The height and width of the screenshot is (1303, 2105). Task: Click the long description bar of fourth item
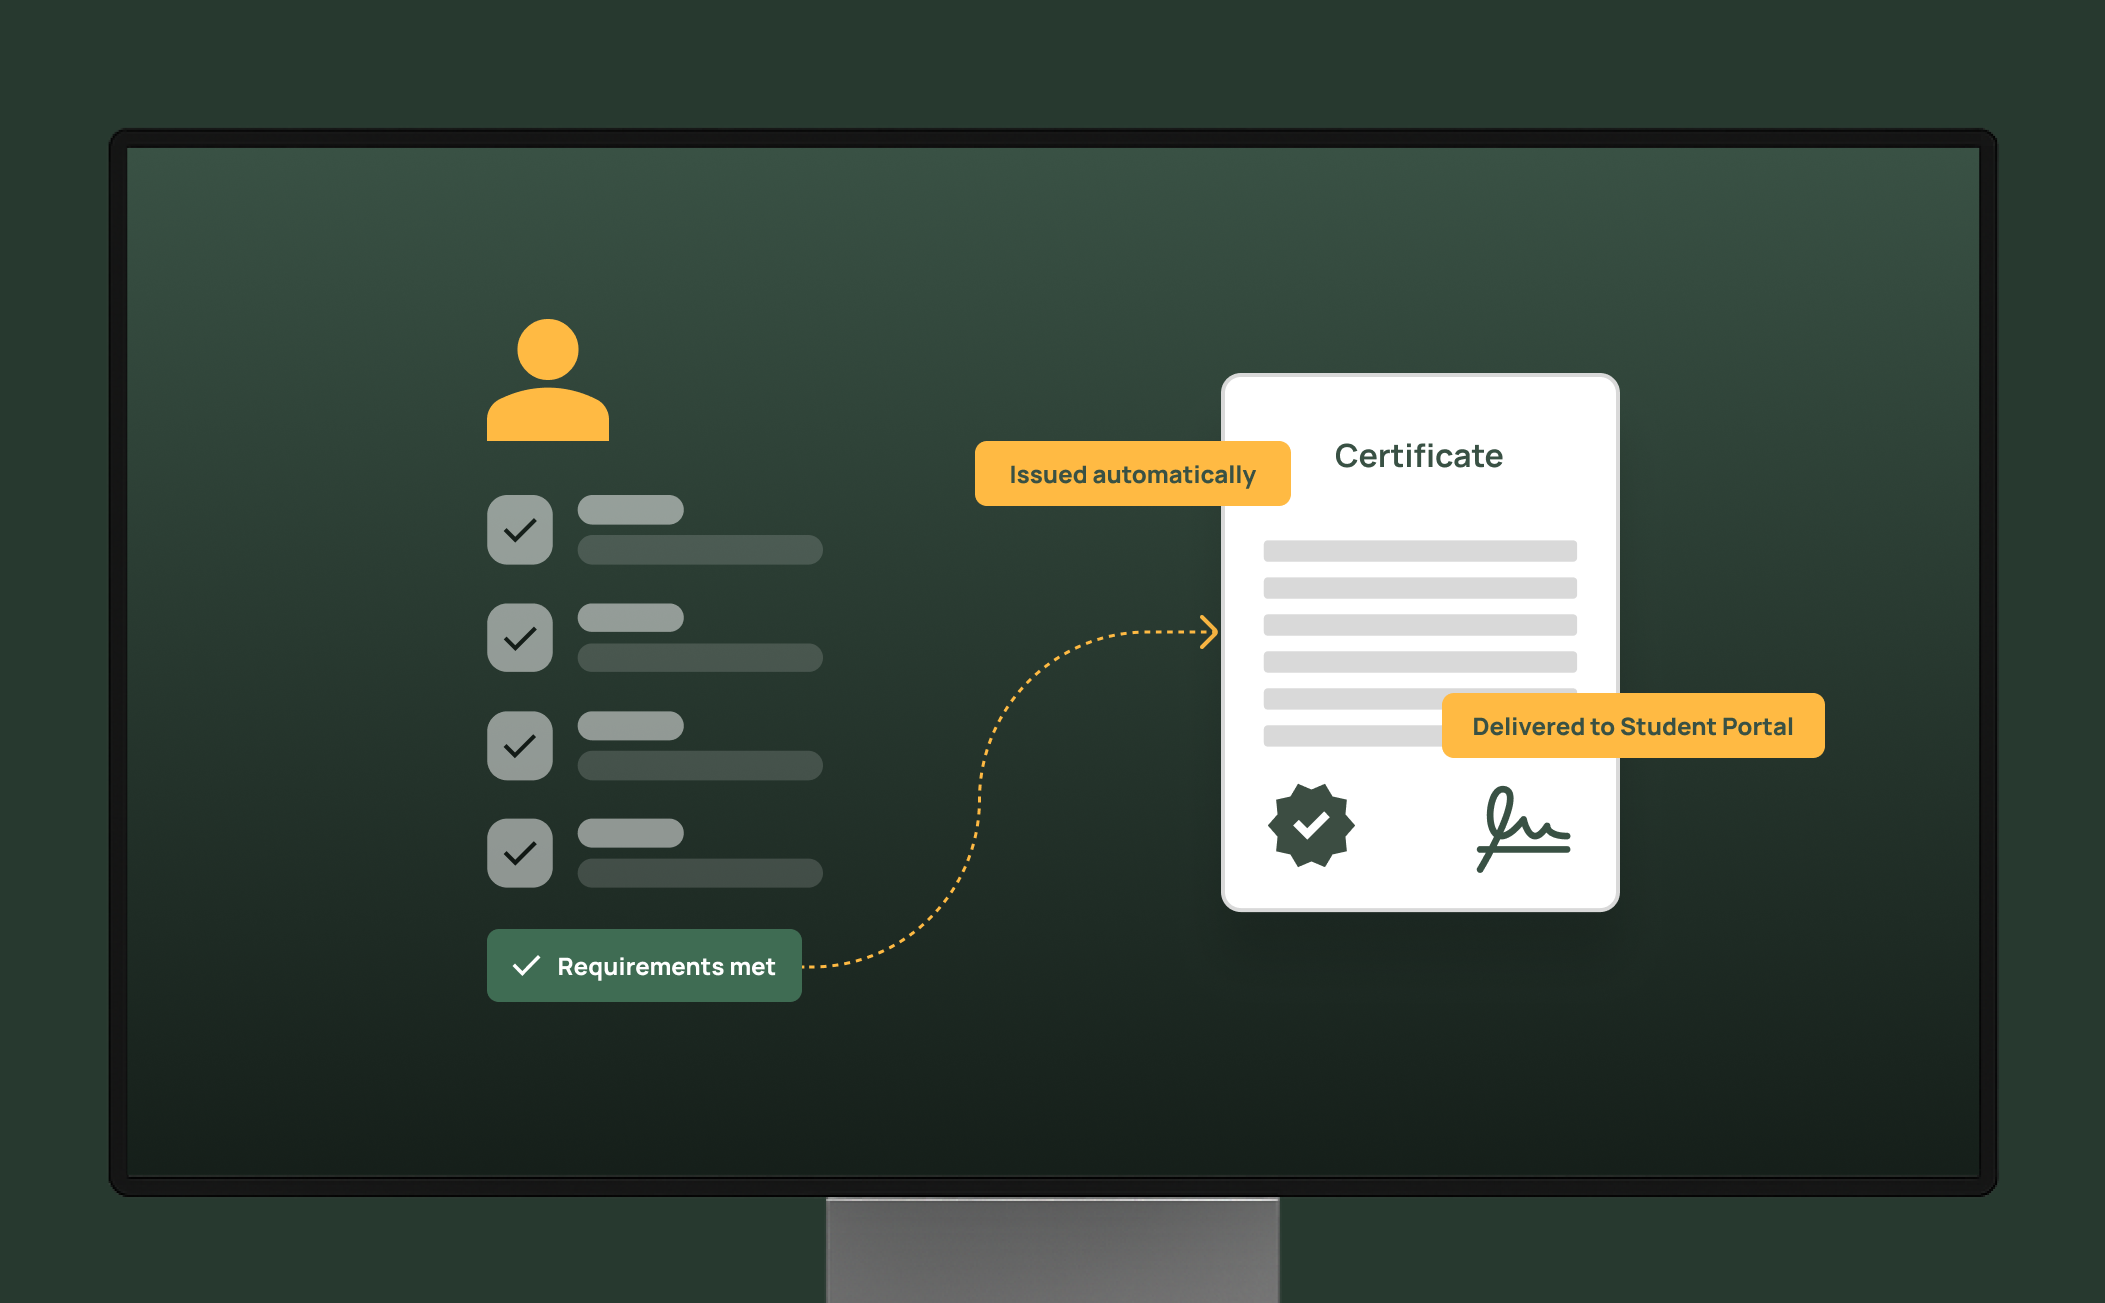point(700,873)
